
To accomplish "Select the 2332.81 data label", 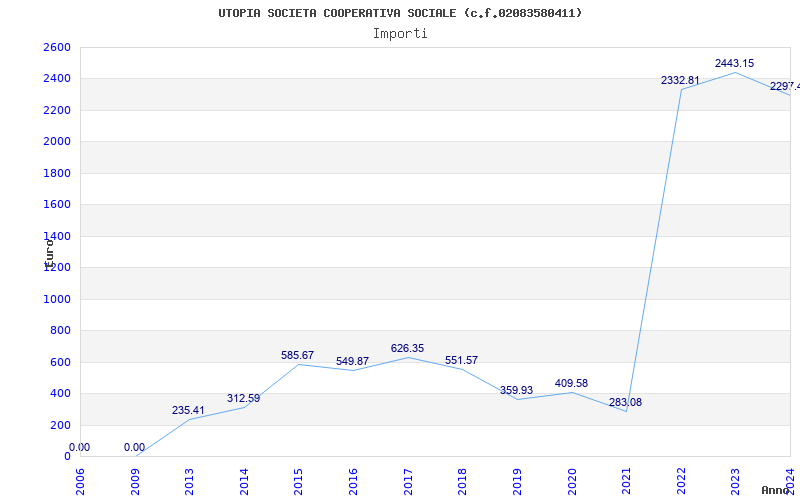I will 680,80.
